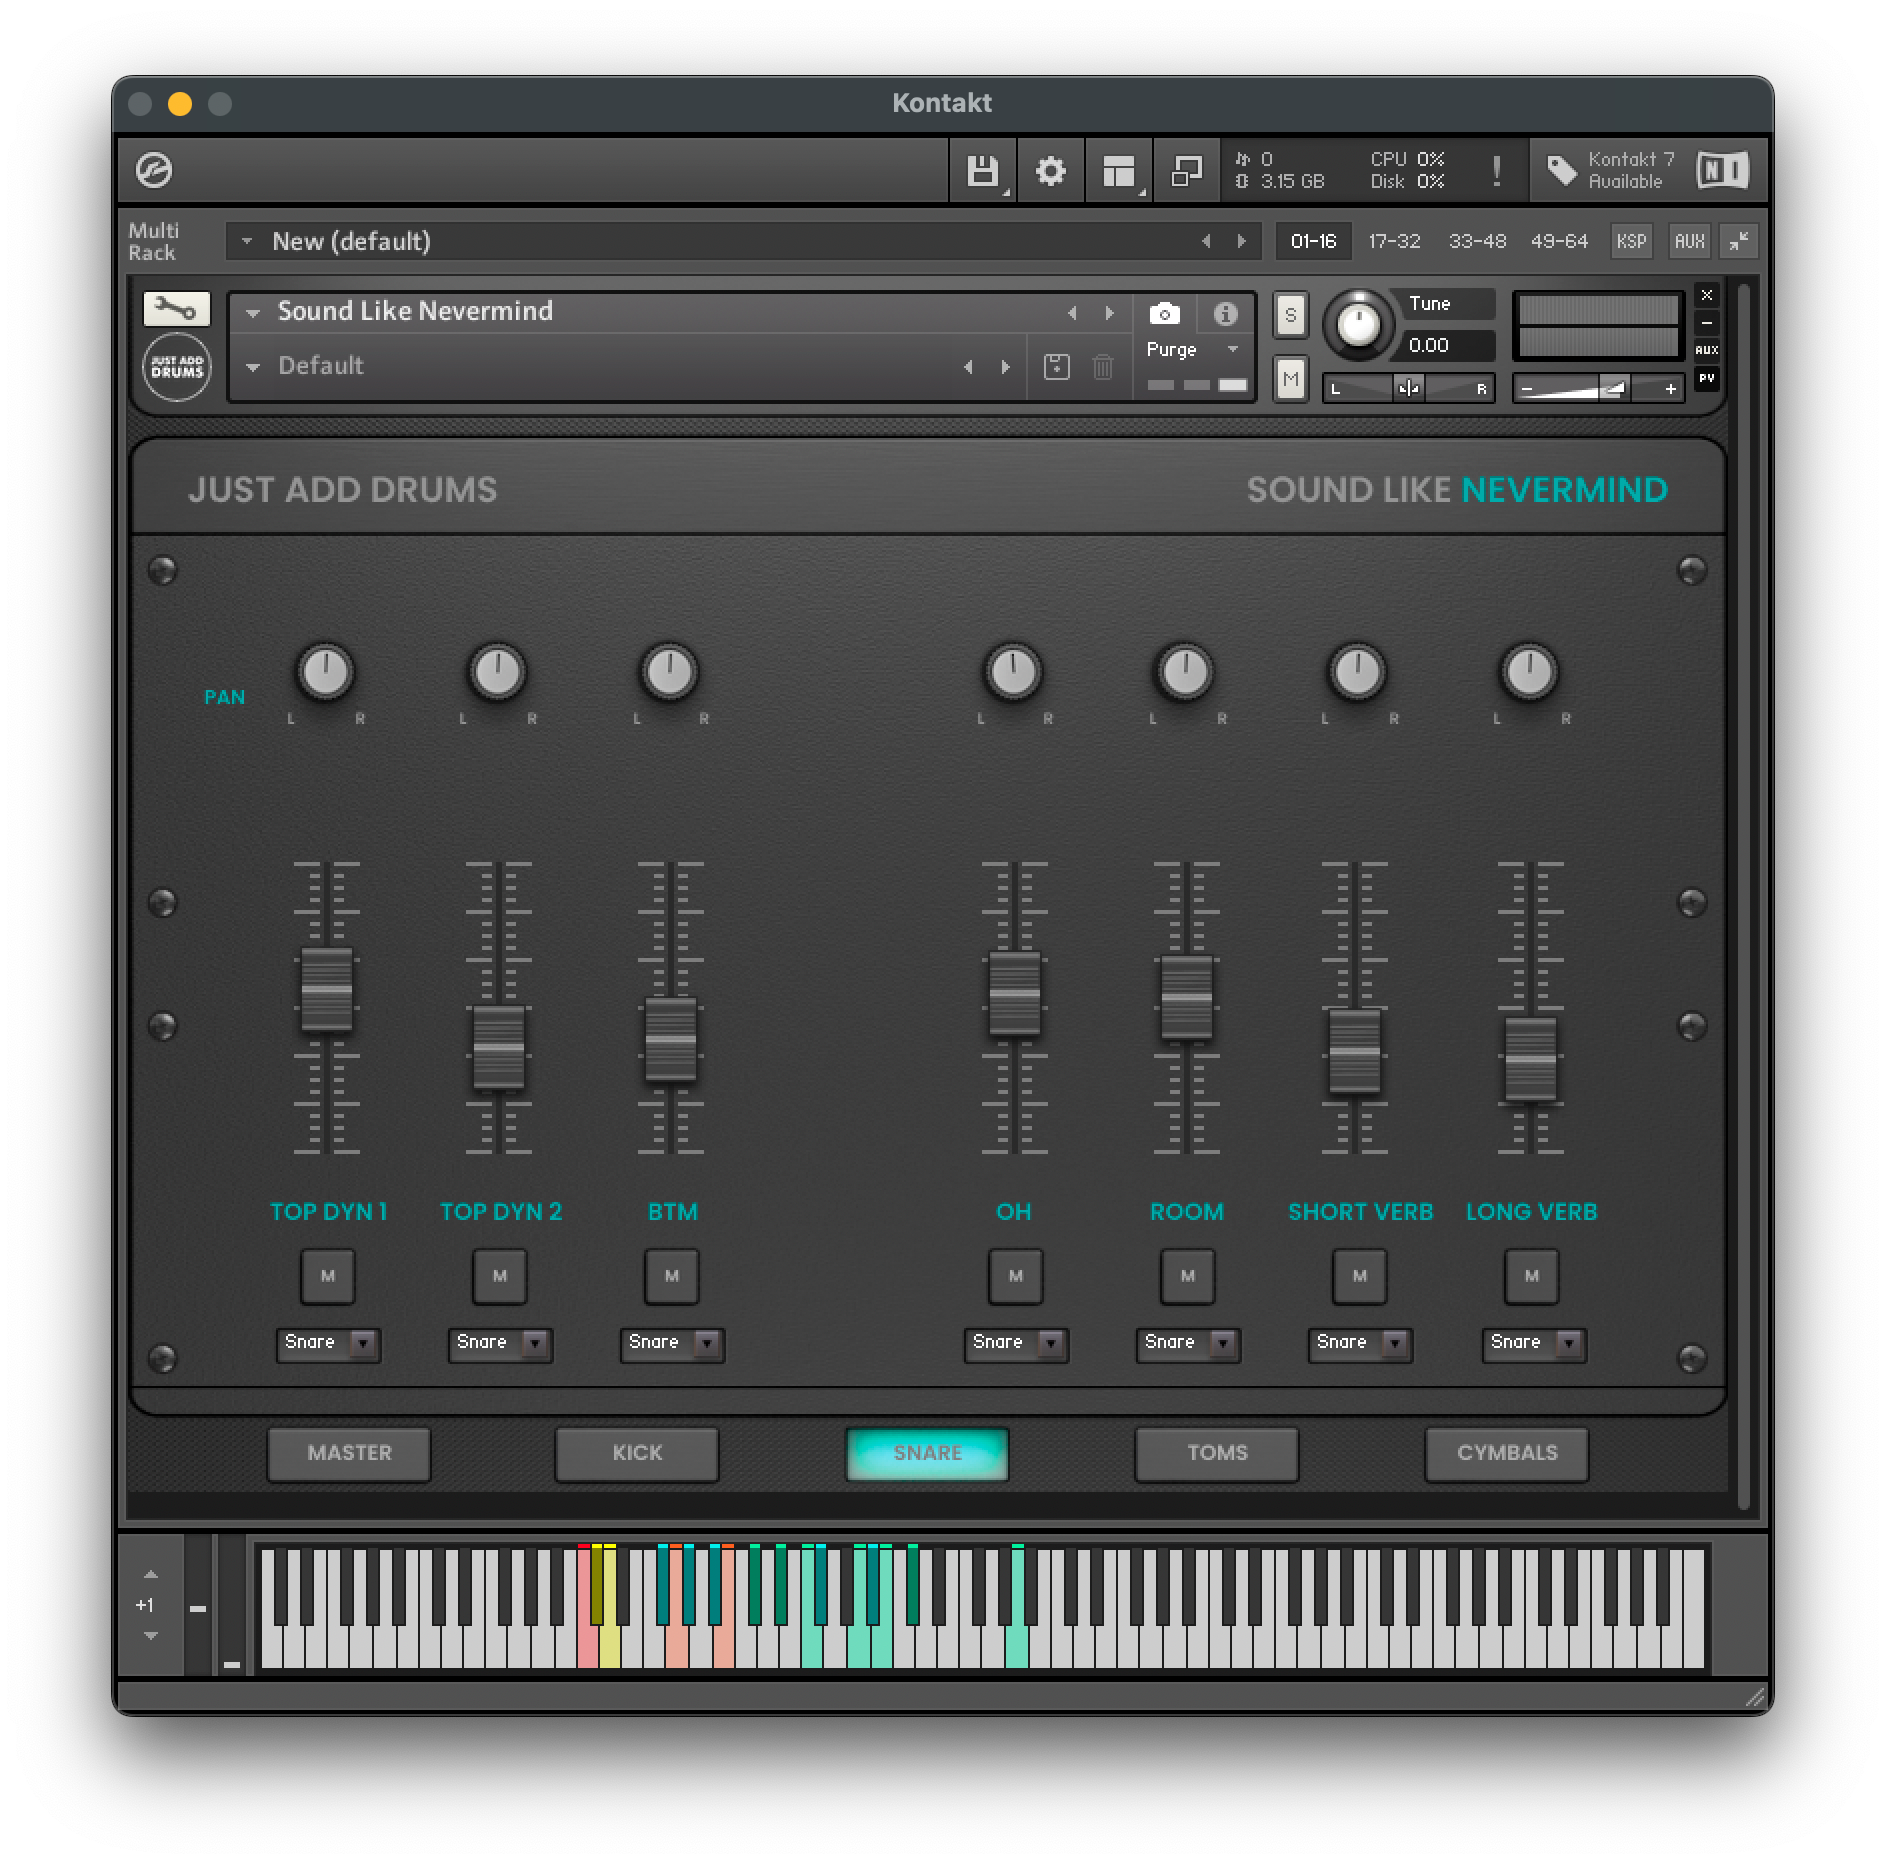
Task: Minimize instrument header with minus button
Action: 1707,323
